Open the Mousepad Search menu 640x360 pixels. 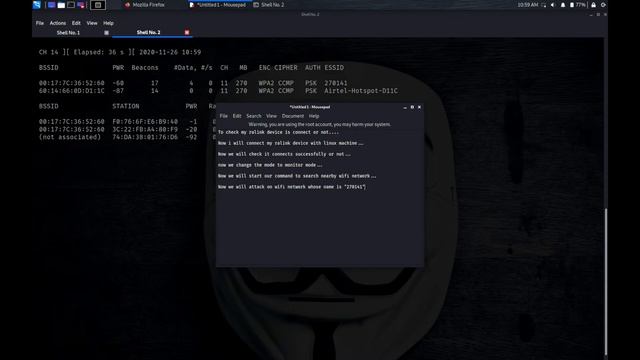(x=253, y=116)
